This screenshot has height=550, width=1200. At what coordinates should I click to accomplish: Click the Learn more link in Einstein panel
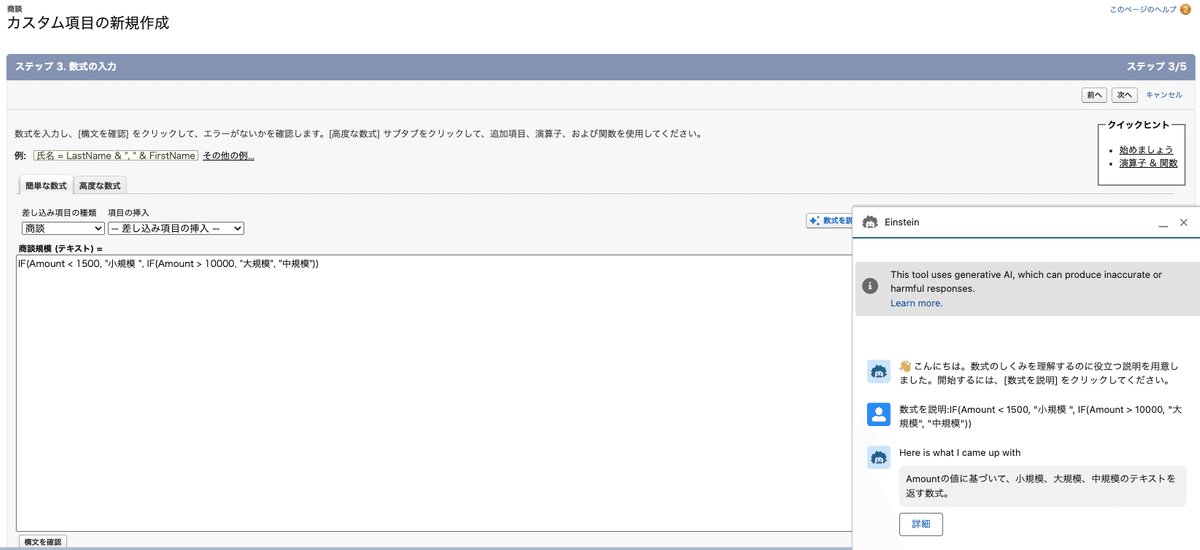[x=916, y=302]
